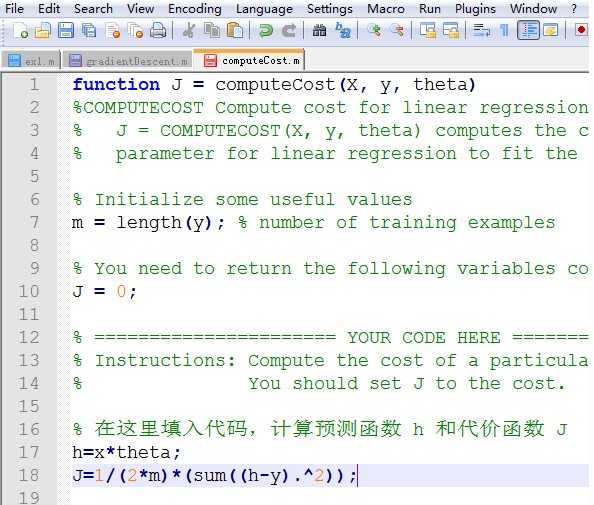This screenshot has height=505, width=594.
Task: Open the Settings menu
Action: pyautogui.click(x=330, y=8)
